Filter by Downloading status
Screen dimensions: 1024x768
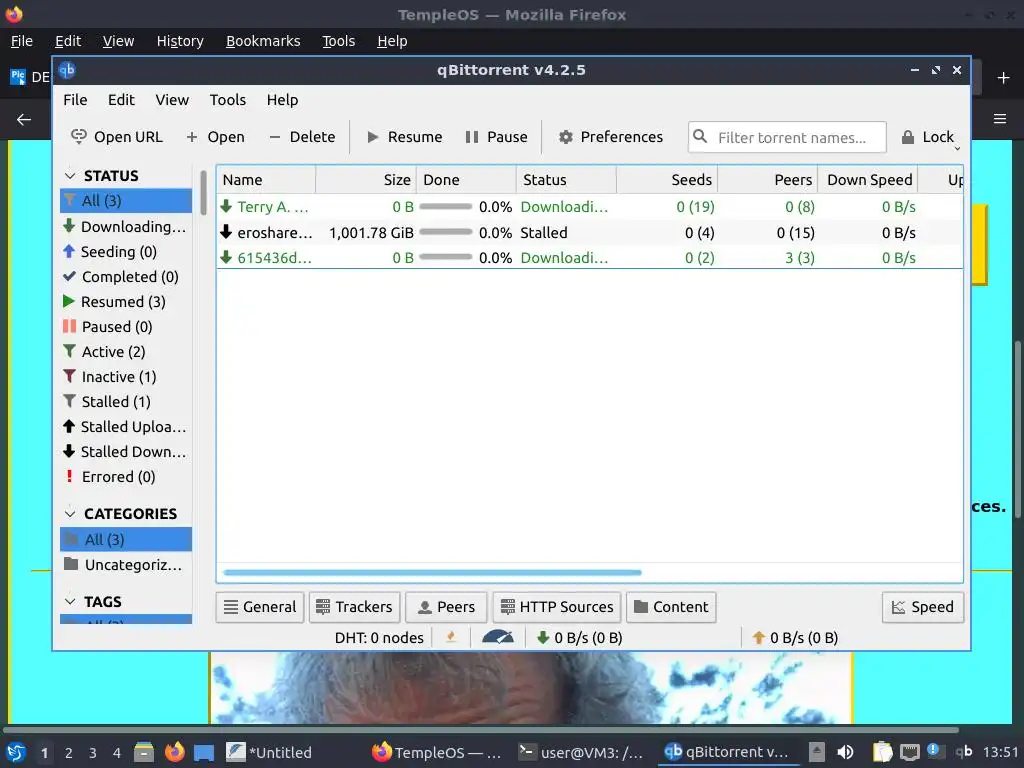click(x=126, y=227)
